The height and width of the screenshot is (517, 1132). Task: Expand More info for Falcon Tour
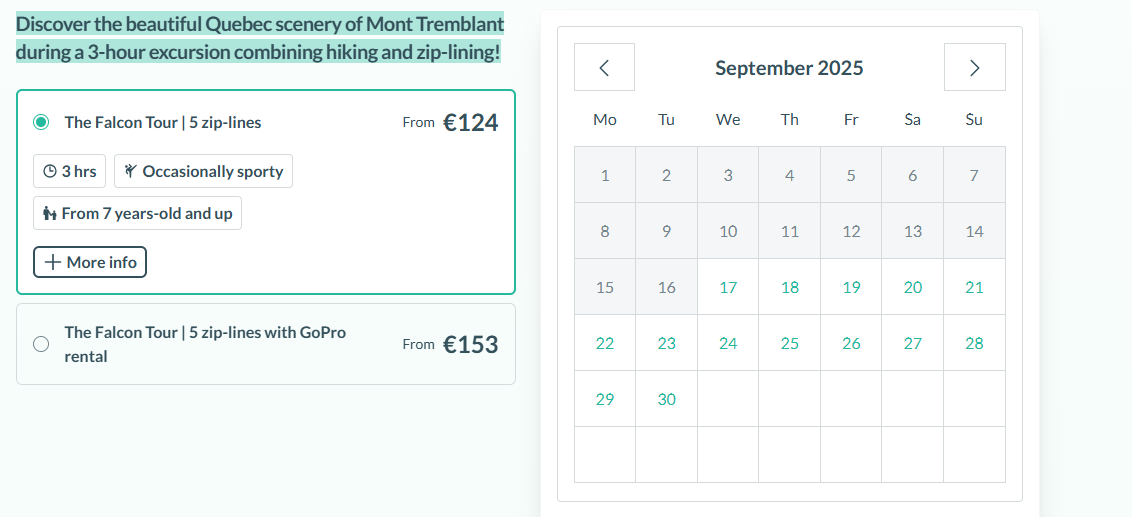tap(90, 262)
